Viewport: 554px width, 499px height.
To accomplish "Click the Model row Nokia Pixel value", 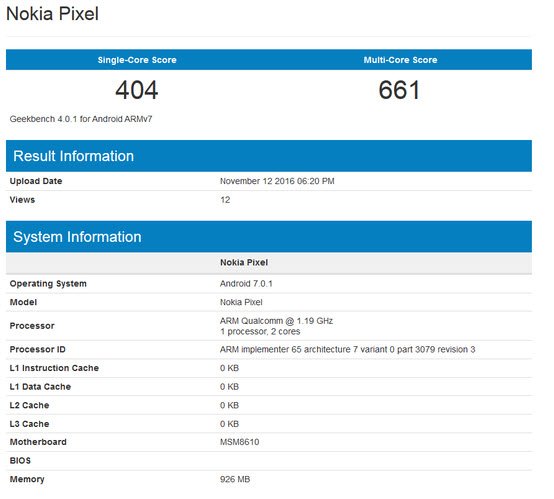I will [241, 303].
